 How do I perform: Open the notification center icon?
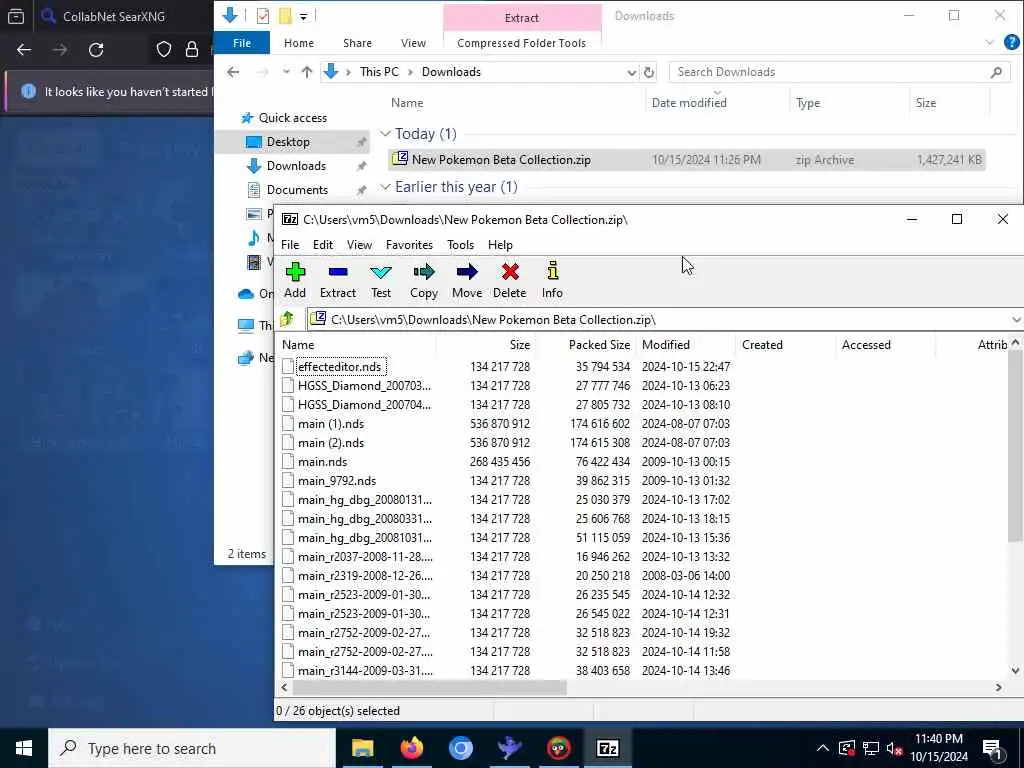pos(992,748)
